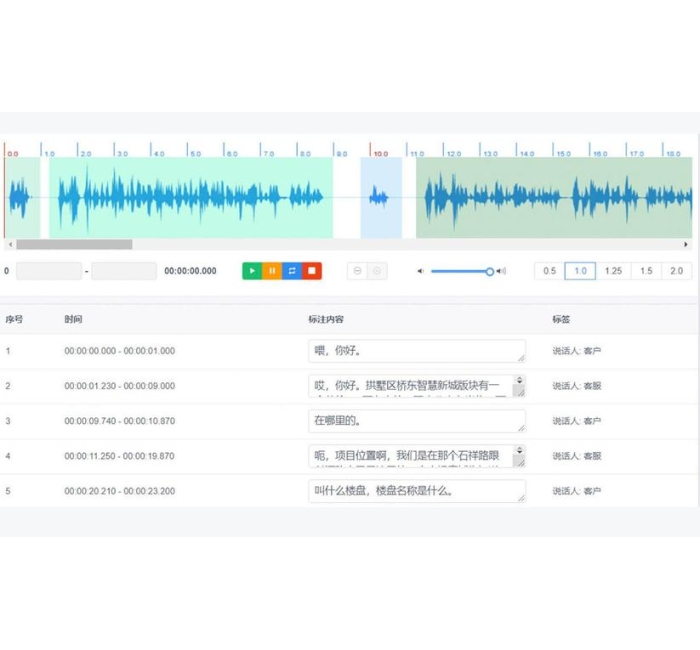Image resolution: width=700 pixels, height=650 pixels.
Task: Set playback speed to 2.0
Action: tap(677, 271)
